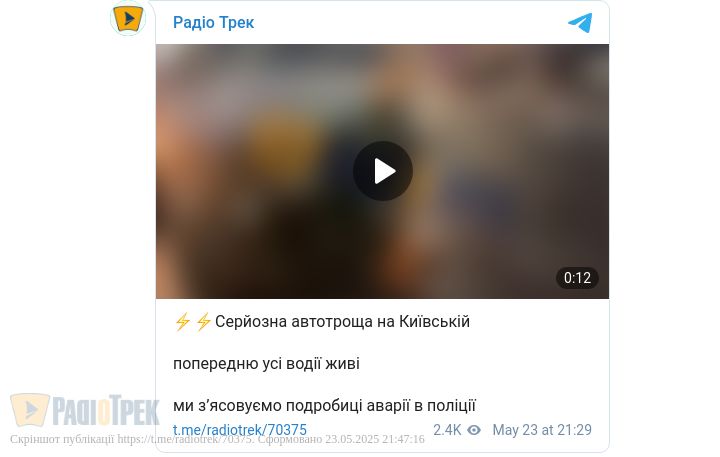720x457 pixels.
Task: Click the text about з'ясовуємо подробиці аварії
Action: tap(324, 406)
